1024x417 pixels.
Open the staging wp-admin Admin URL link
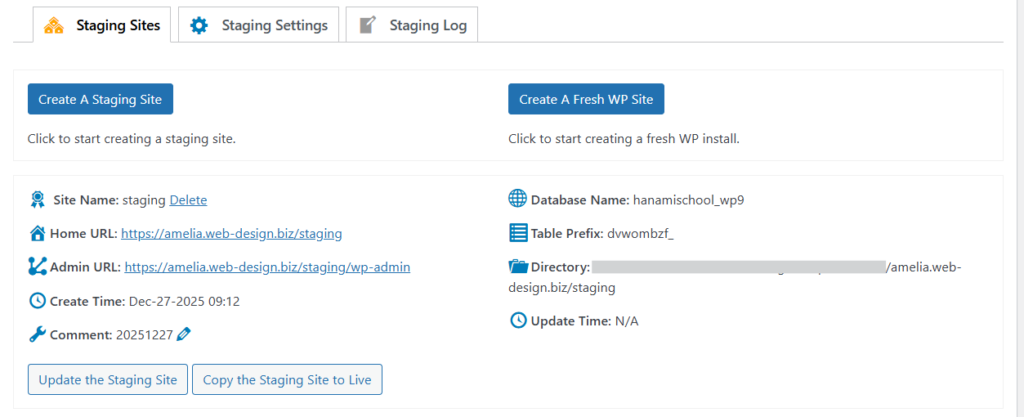(267, 267)
